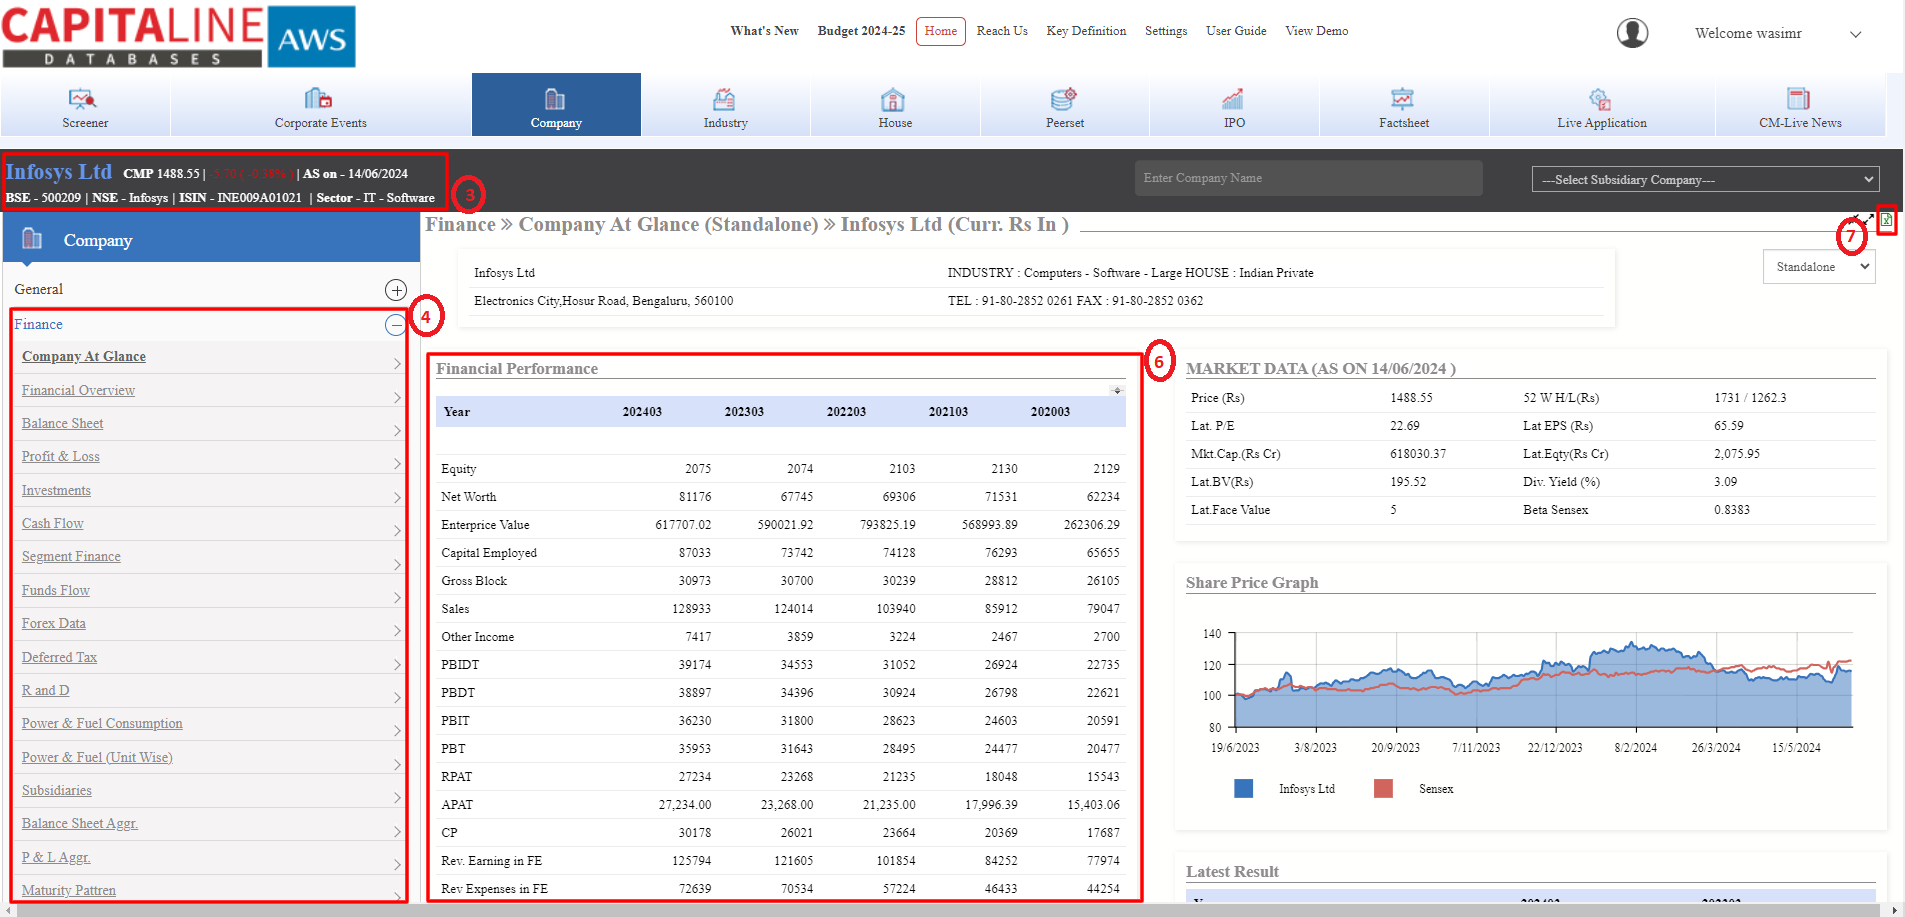This screenshot has height=917, width=1905.
Task: Open the Peerset module icon
Action: (1063, 98)
